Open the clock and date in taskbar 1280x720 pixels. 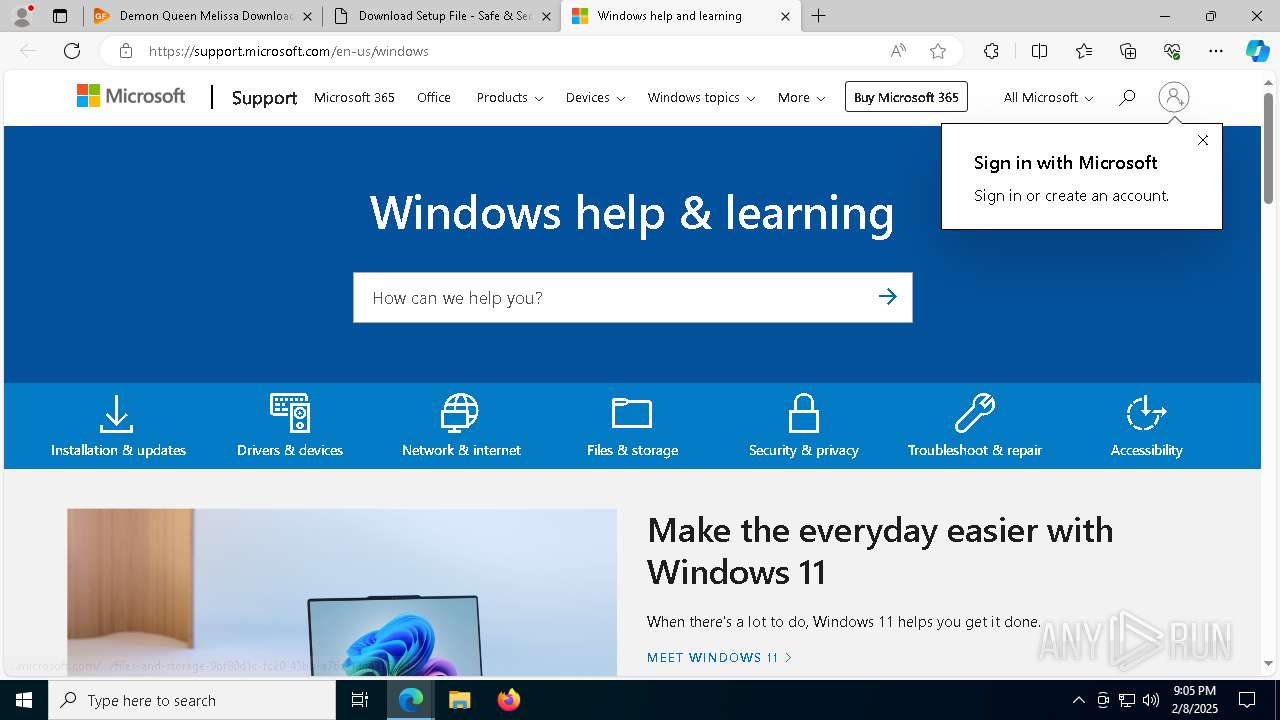coord(1195,700)
